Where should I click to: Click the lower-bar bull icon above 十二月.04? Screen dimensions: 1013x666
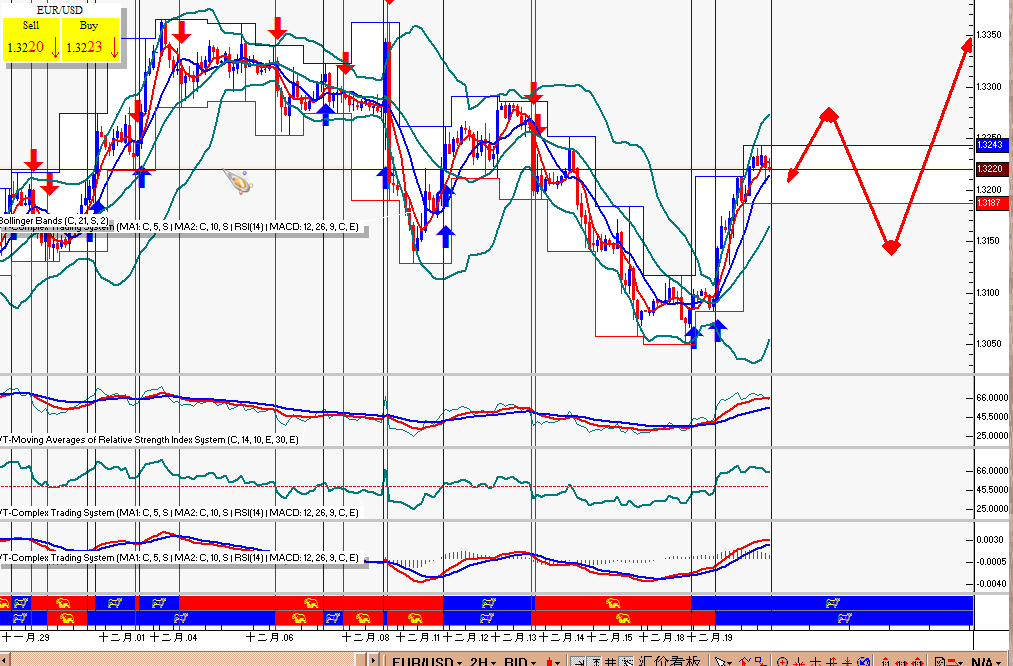tap(180, 618)
